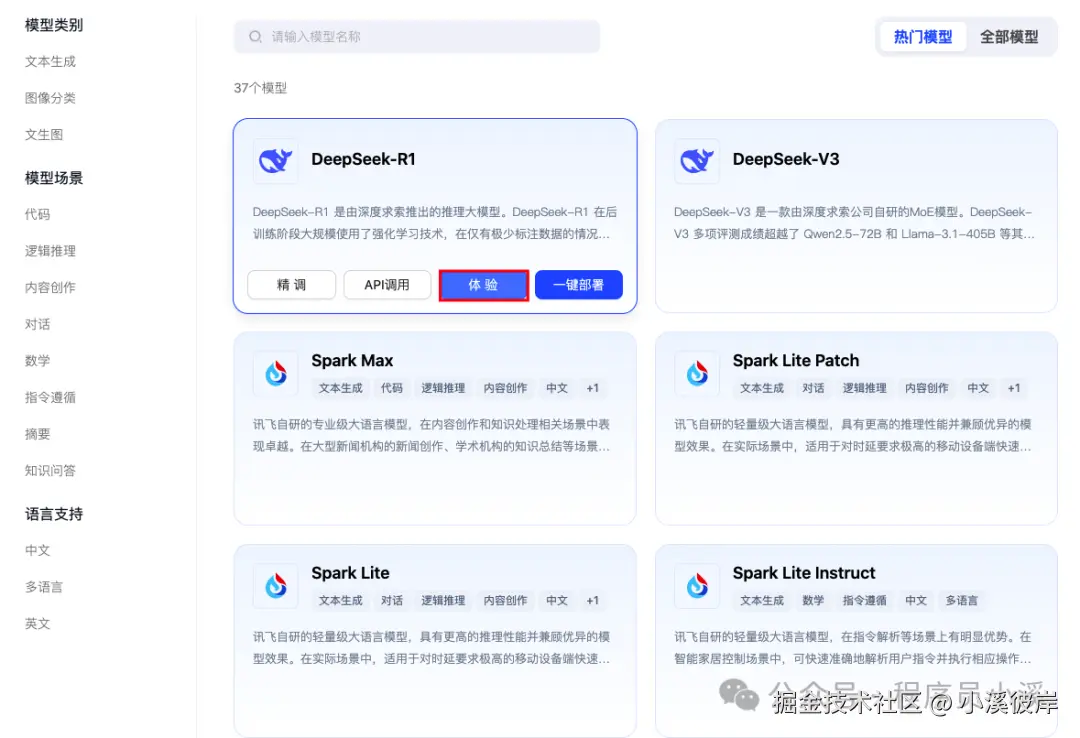Screen dimensions: 1080x738
Task: Click the DeepSeek-V3 whale logo icon
Action: coord(697,161)
